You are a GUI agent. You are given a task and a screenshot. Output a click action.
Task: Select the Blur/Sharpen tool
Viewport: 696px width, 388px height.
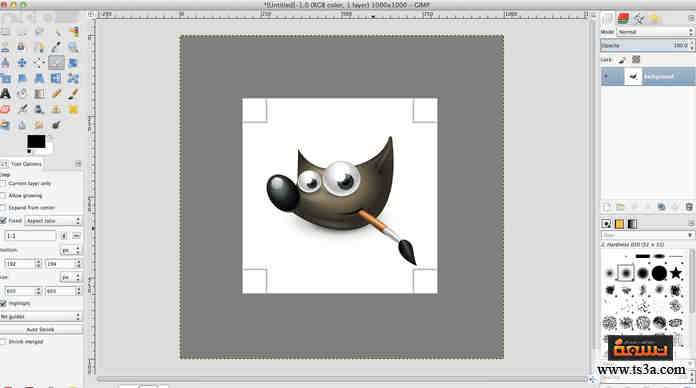pyautogui.click(x=22, y=125)
